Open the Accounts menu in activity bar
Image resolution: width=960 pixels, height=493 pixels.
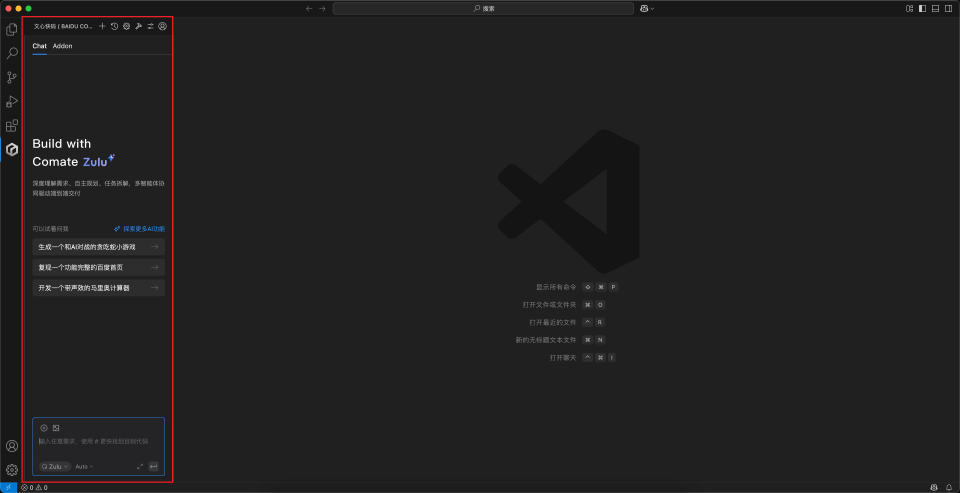coord(12,446)
